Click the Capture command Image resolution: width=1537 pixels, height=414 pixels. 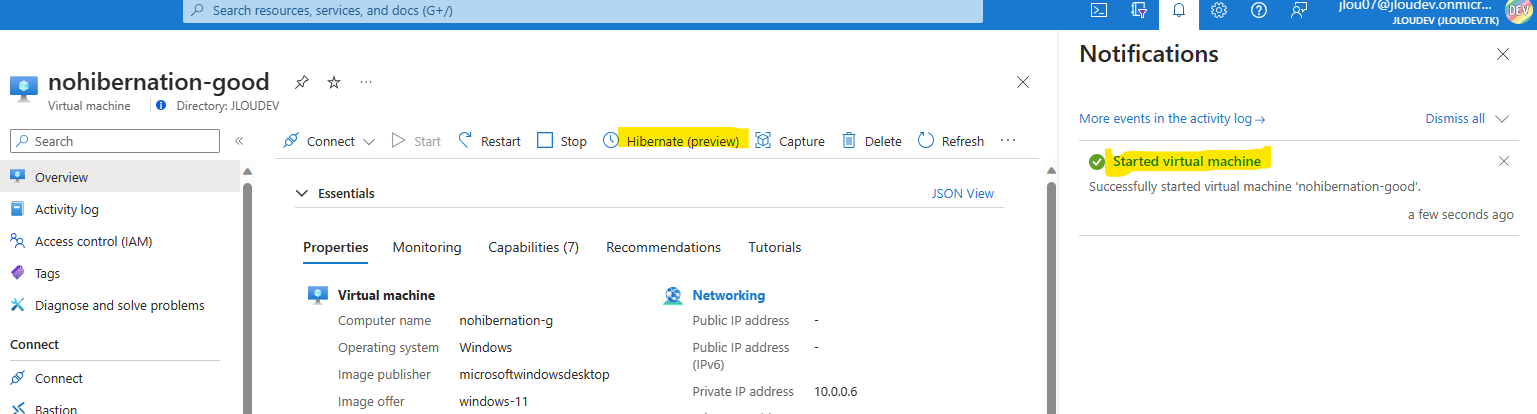pos(790,141)
